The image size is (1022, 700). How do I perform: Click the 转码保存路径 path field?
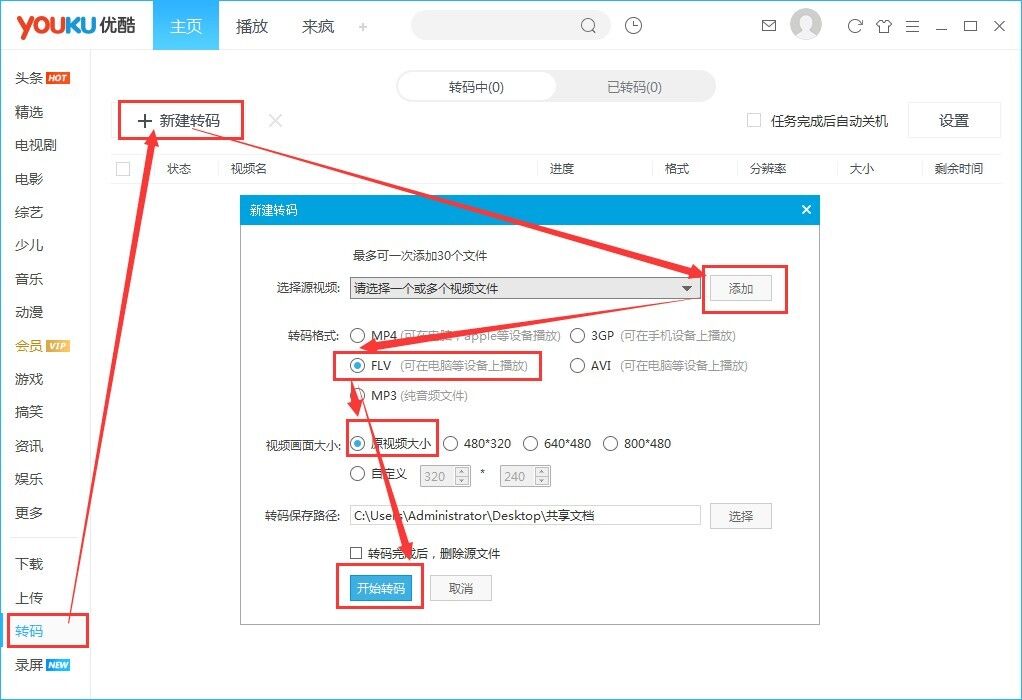coord(524,516)
